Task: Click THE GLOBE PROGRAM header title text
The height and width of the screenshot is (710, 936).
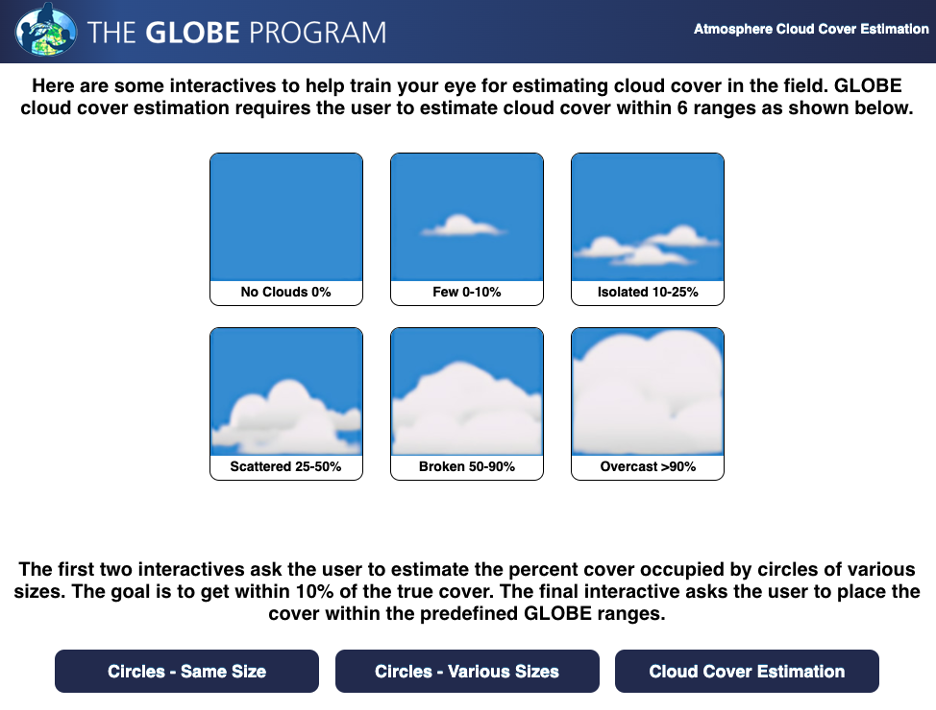Action: pos(237,32)
